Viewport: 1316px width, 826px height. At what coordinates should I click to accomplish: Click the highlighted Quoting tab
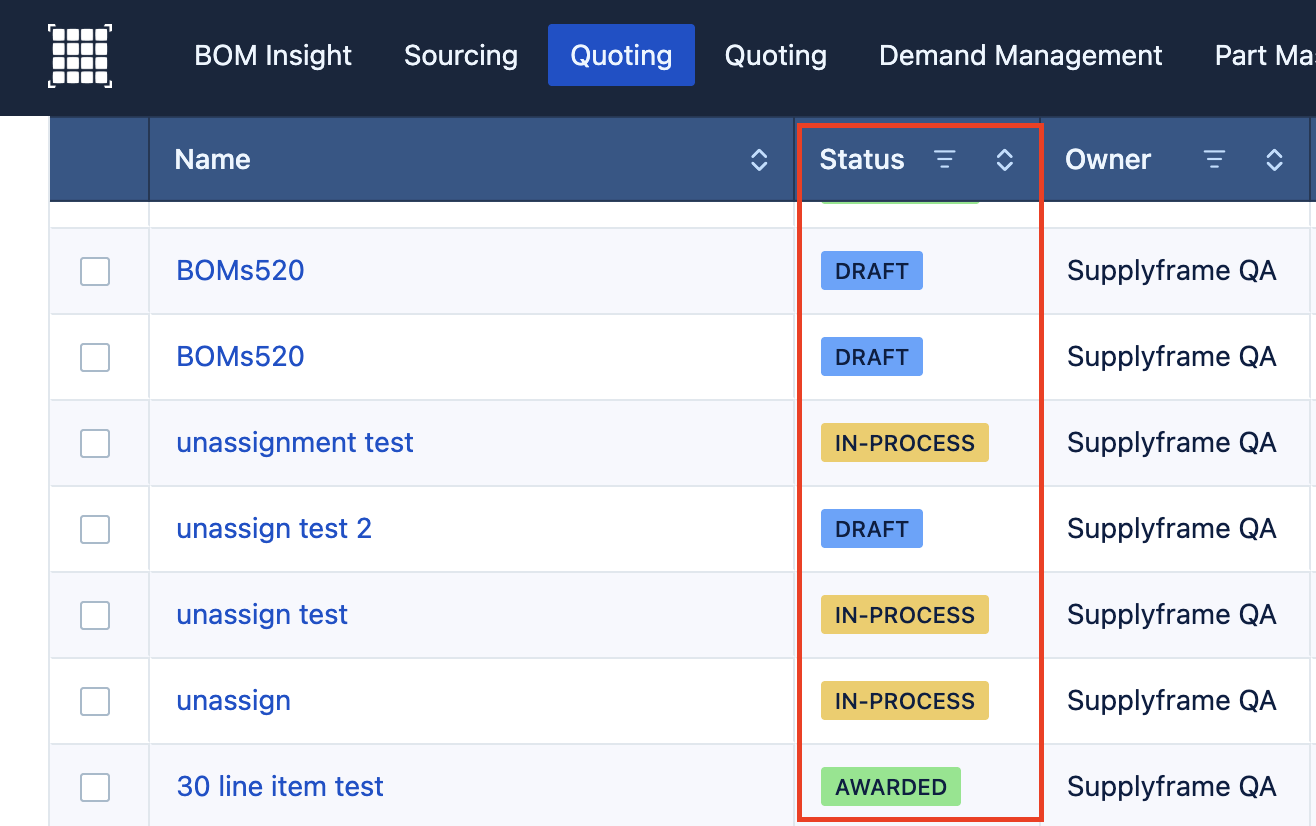coord(621,56)
